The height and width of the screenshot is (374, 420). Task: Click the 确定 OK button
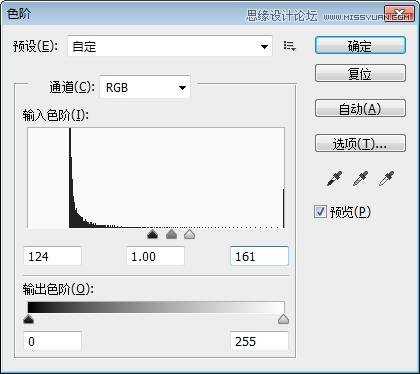(x=360, y=45)
